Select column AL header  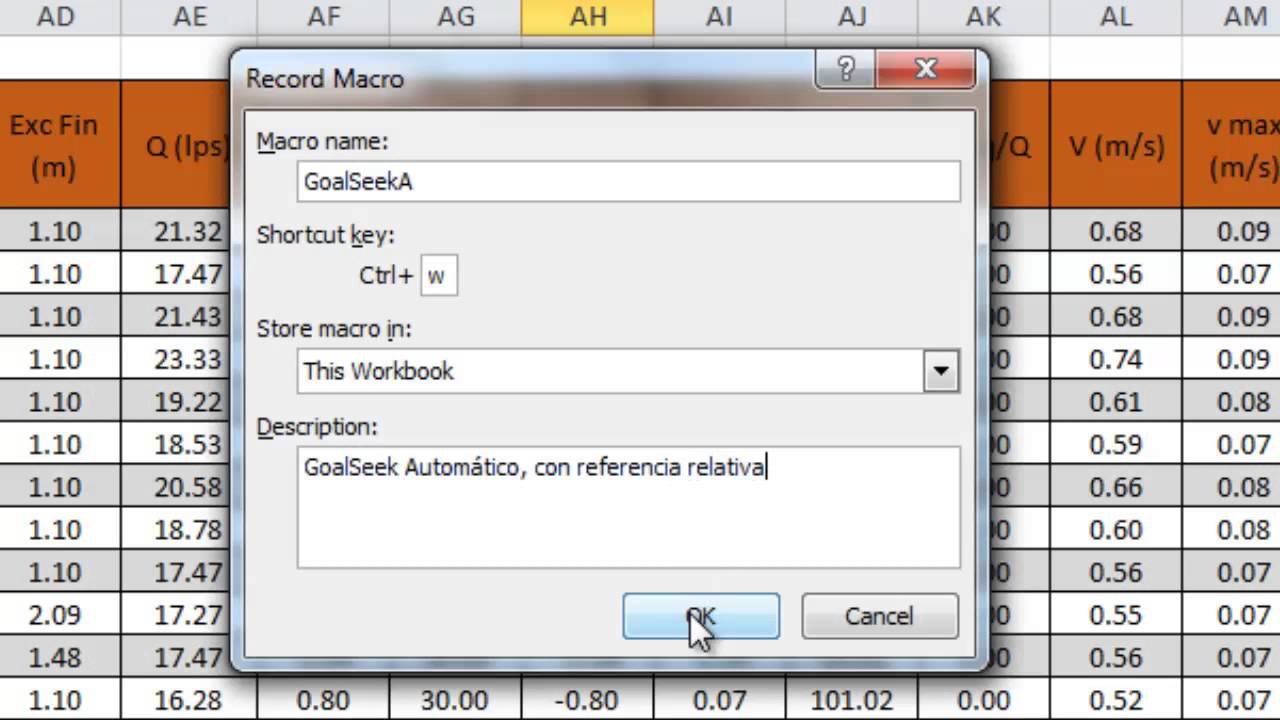(1115, 16)
